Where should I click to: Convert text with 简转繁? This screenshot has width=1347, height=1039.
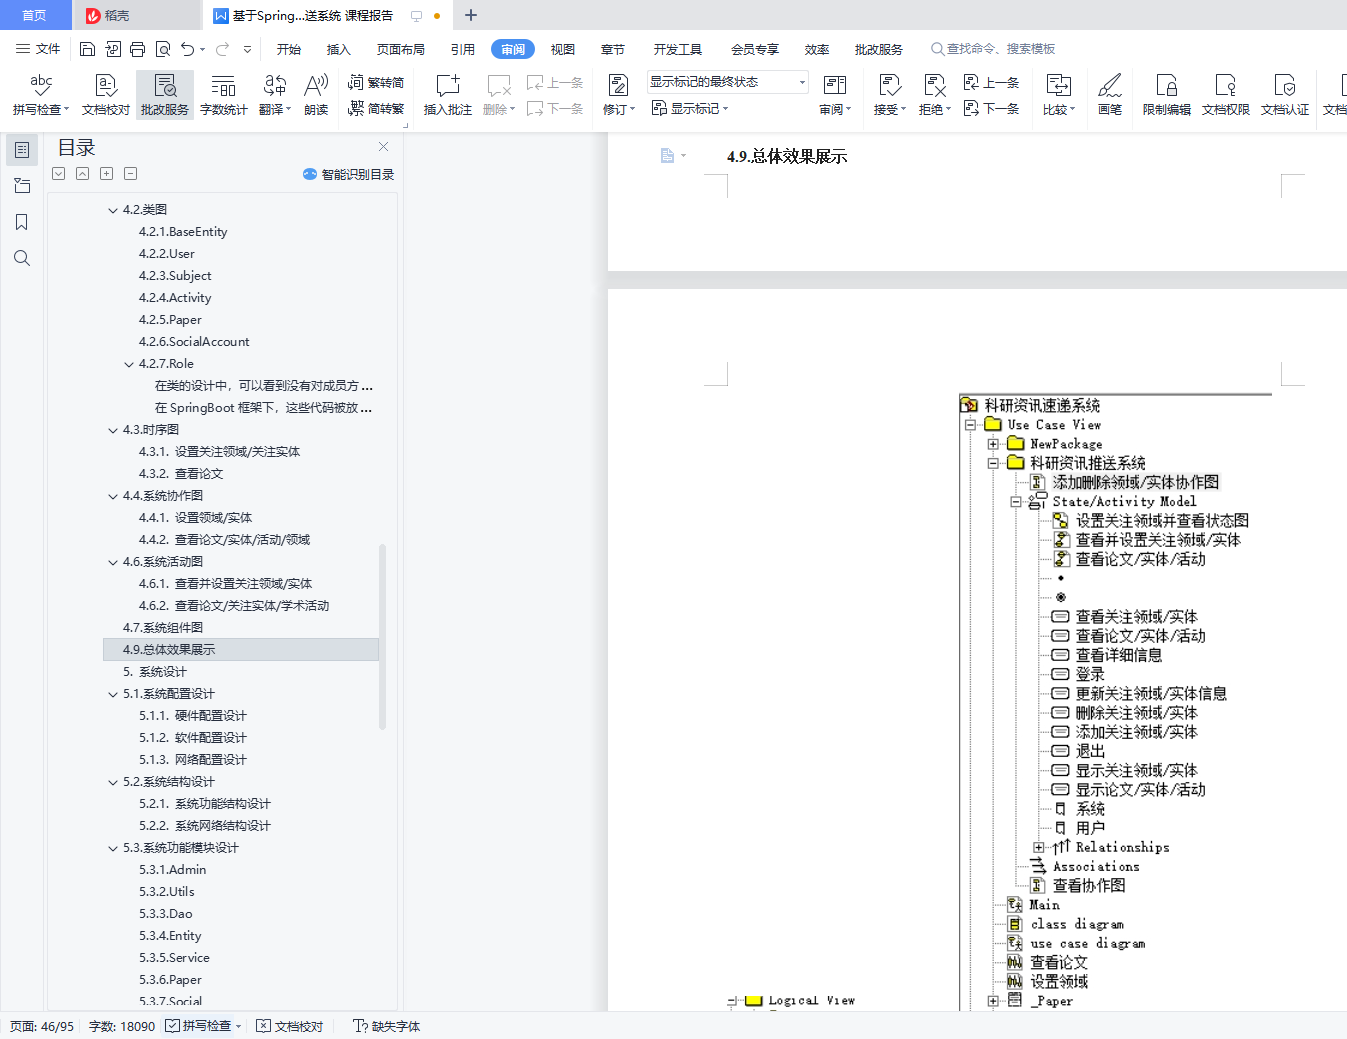(376, 108)
